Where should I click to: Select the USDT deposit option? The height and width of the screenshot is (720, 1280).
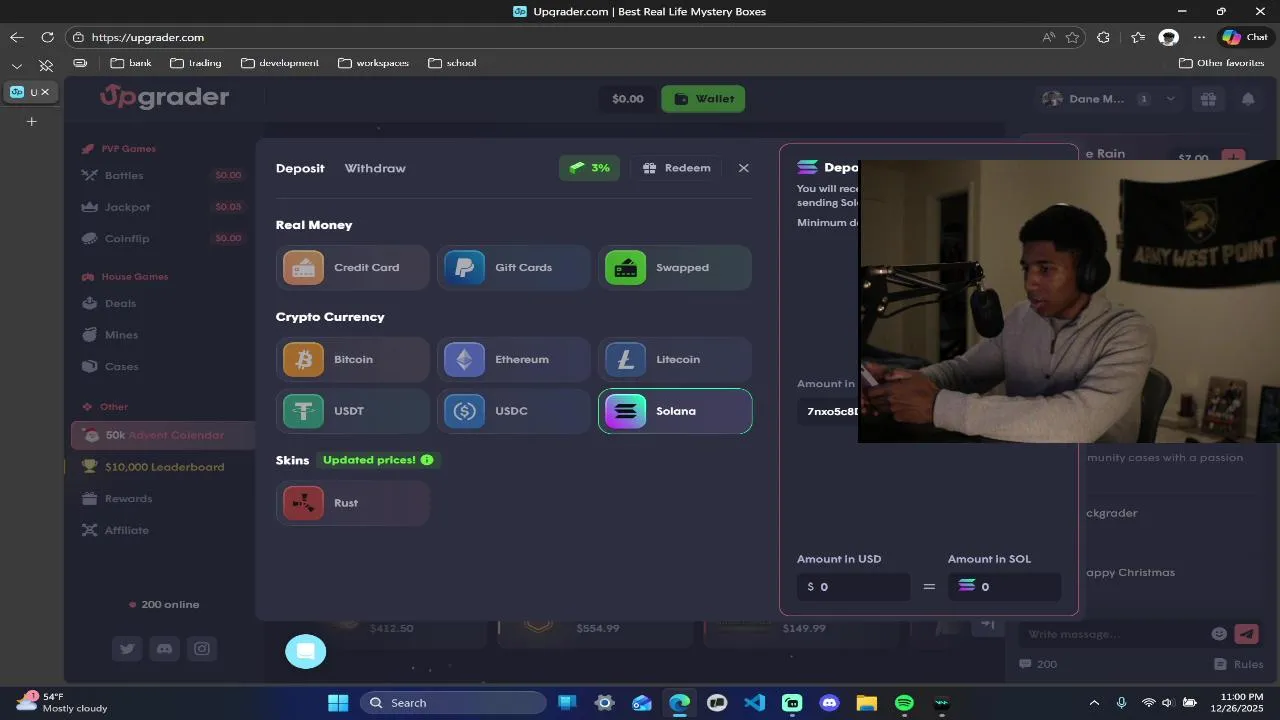tap(352, 411)
